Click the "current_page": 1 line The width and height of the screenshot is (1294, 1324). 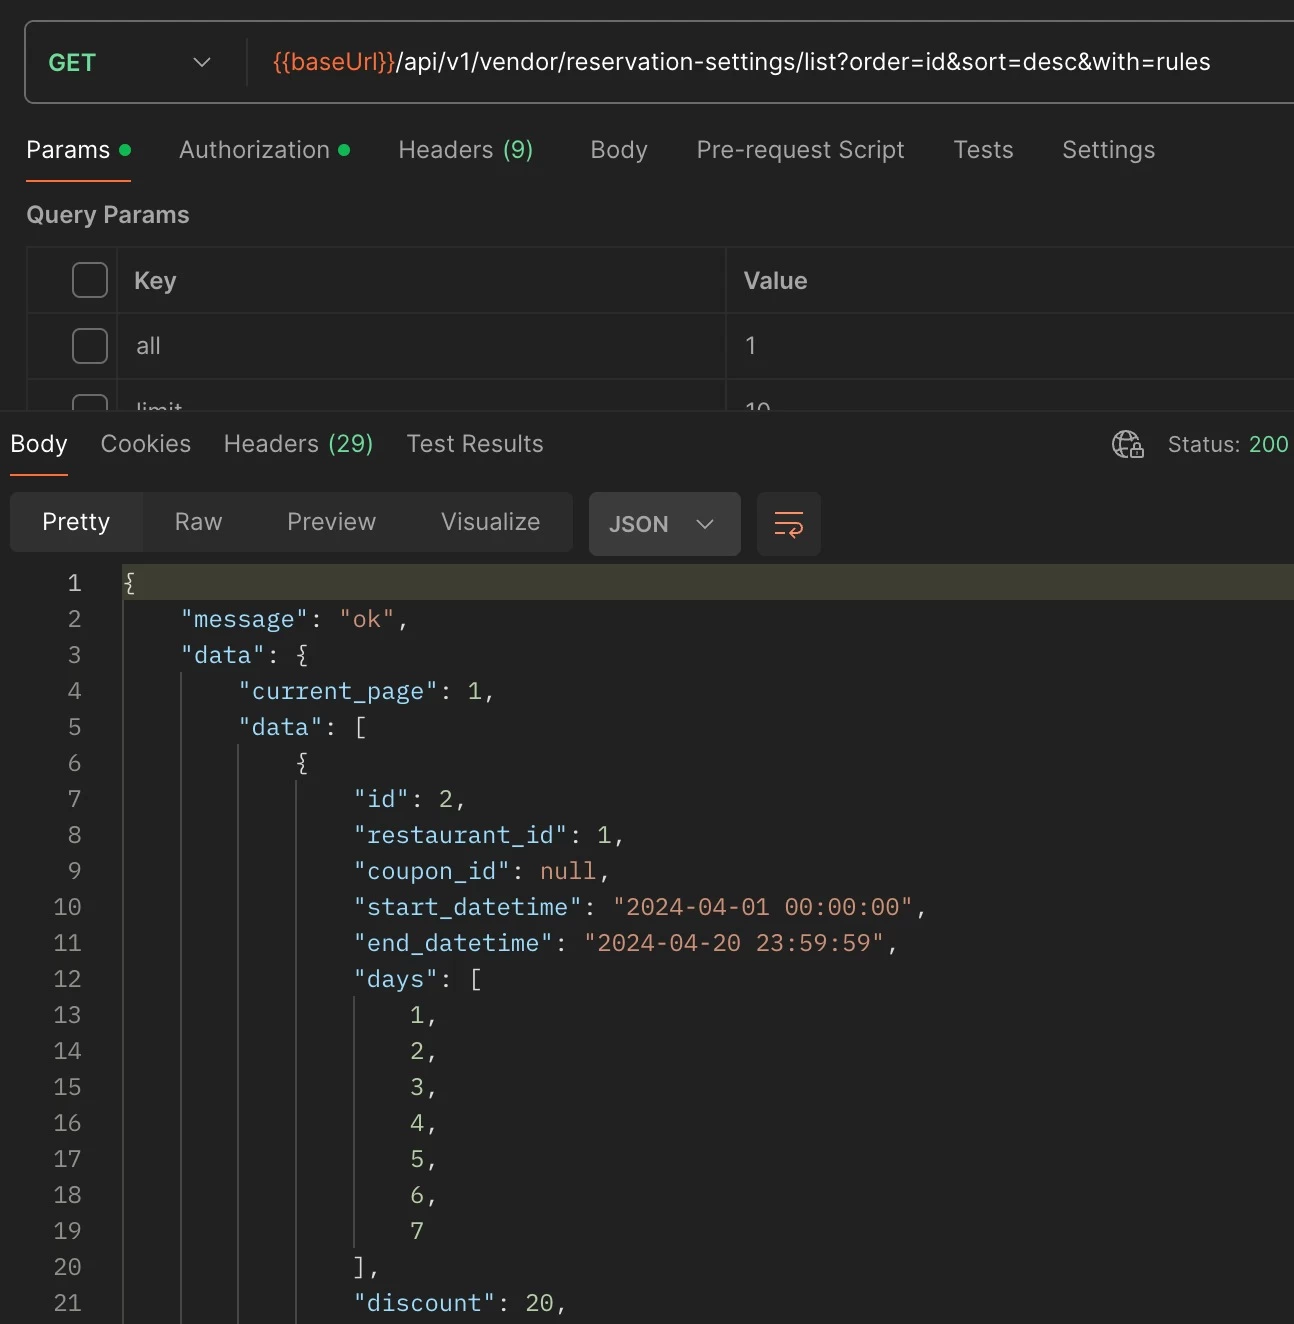[366, 691]
